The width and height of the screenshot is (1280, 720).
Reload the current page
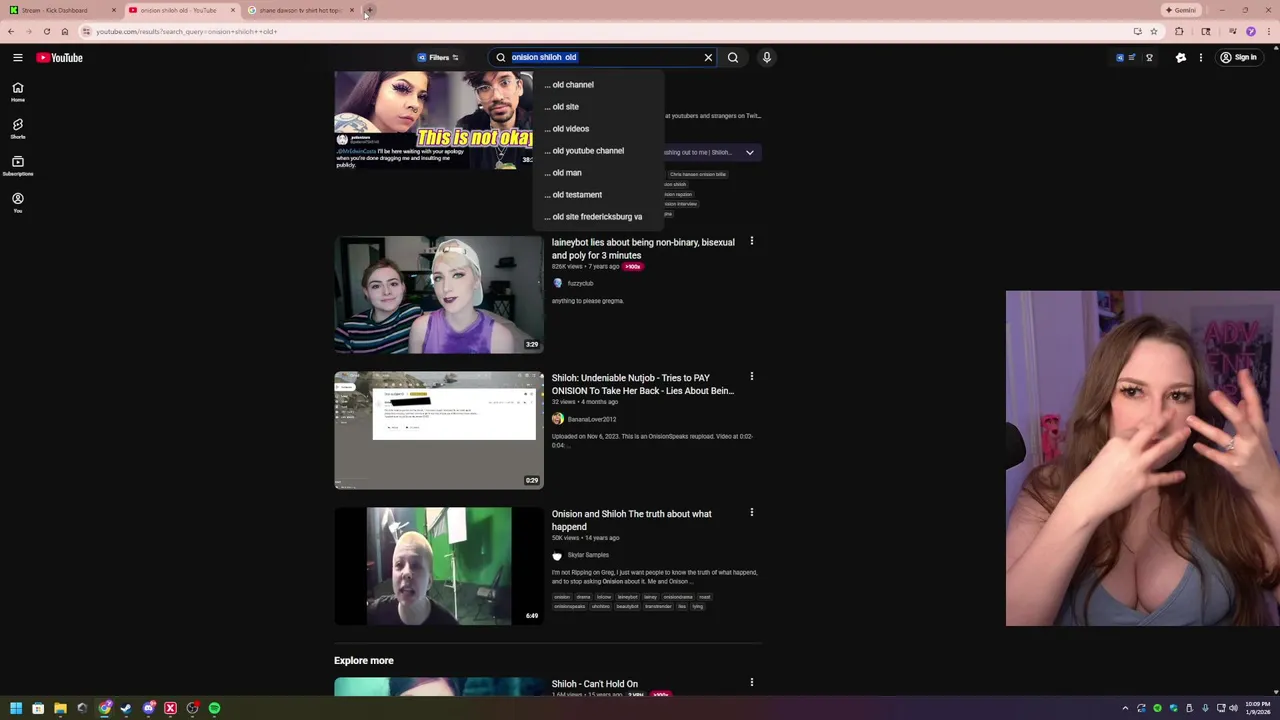coord(46,31)
